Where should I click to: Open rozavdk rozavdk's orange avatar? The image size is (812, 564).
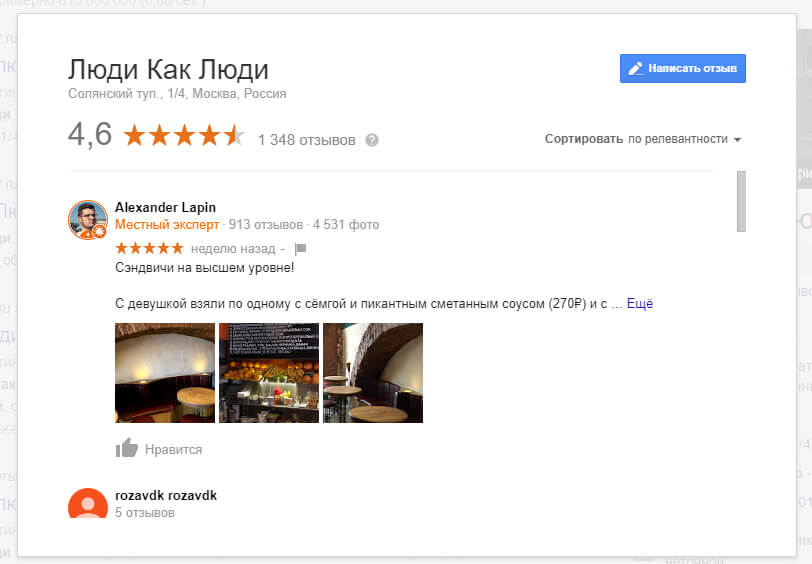[x=88, y=503]
